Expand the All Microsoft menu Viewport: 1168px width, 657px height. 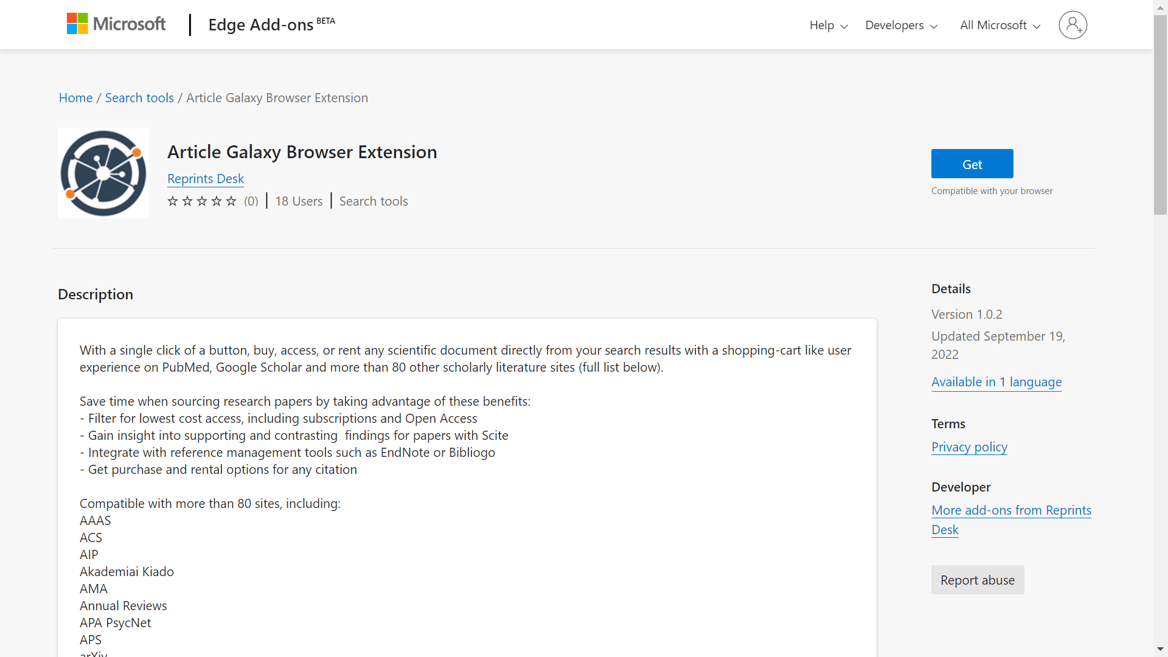point(998,24)
